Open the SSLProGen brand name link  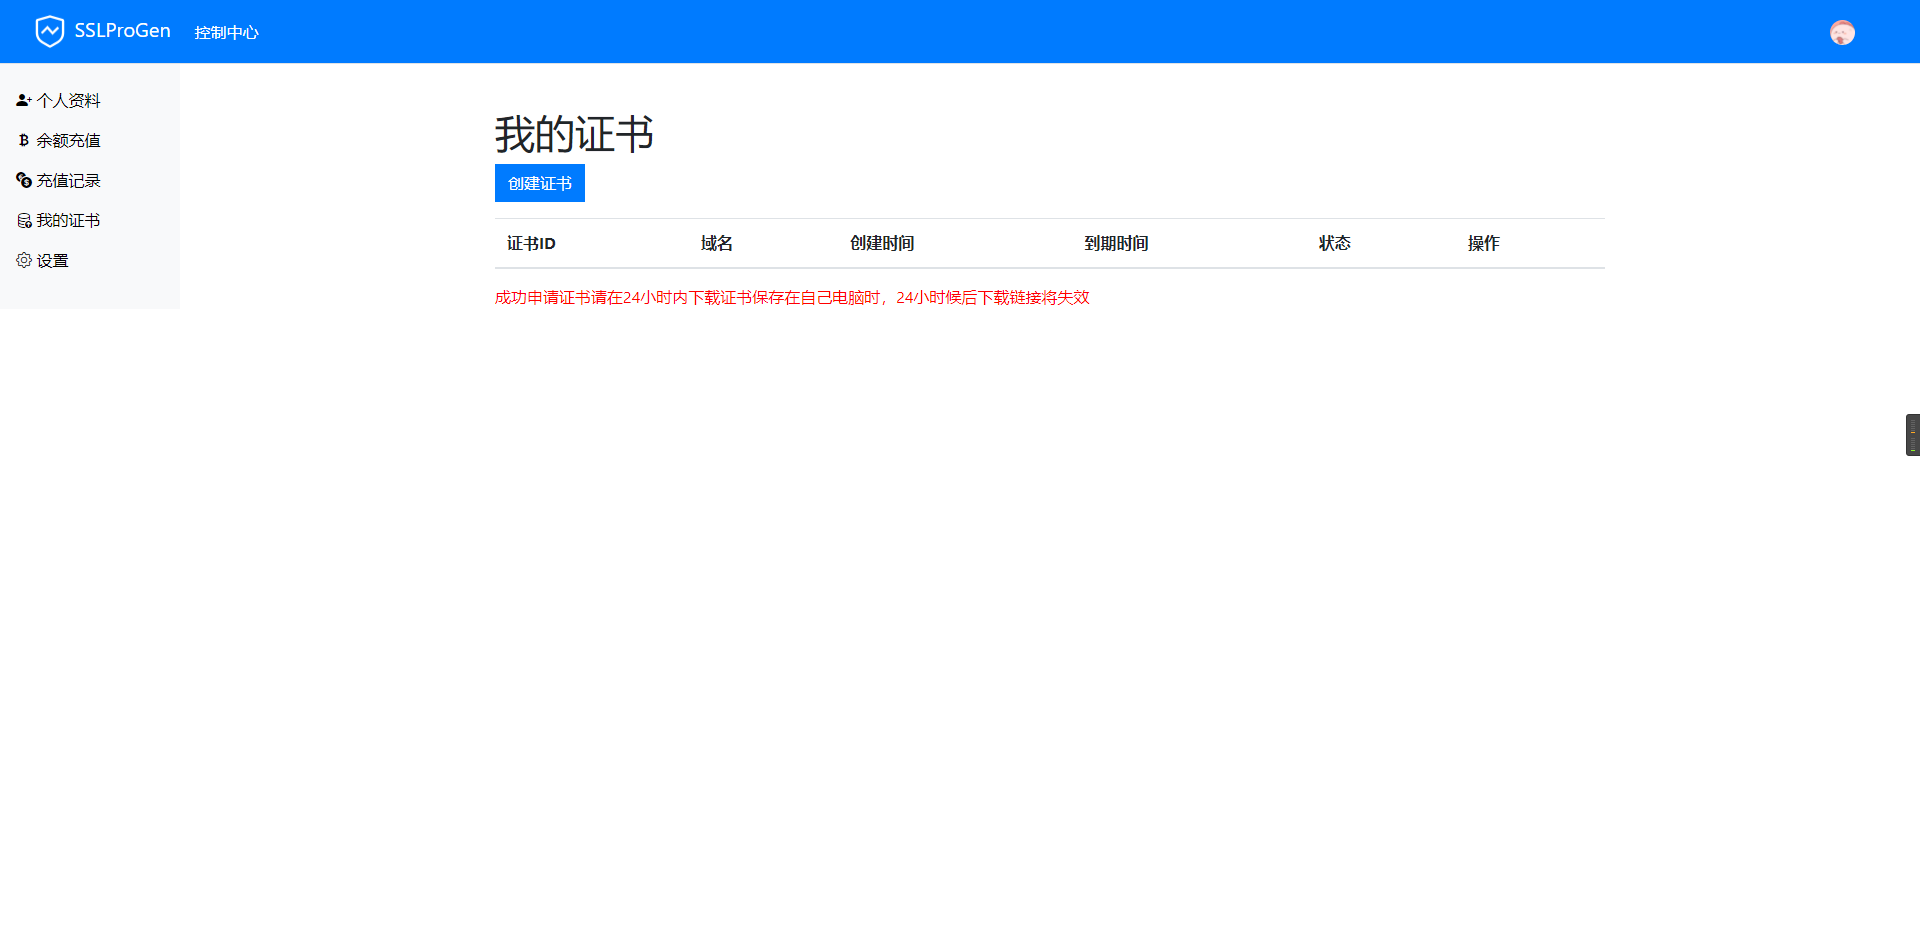click(x=122, y=31)
